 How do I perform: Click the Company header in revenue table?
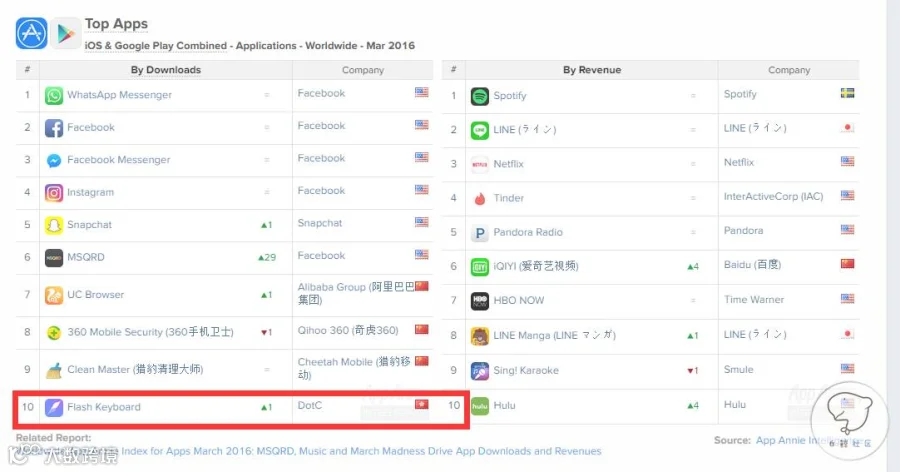[x=789, y=69]
